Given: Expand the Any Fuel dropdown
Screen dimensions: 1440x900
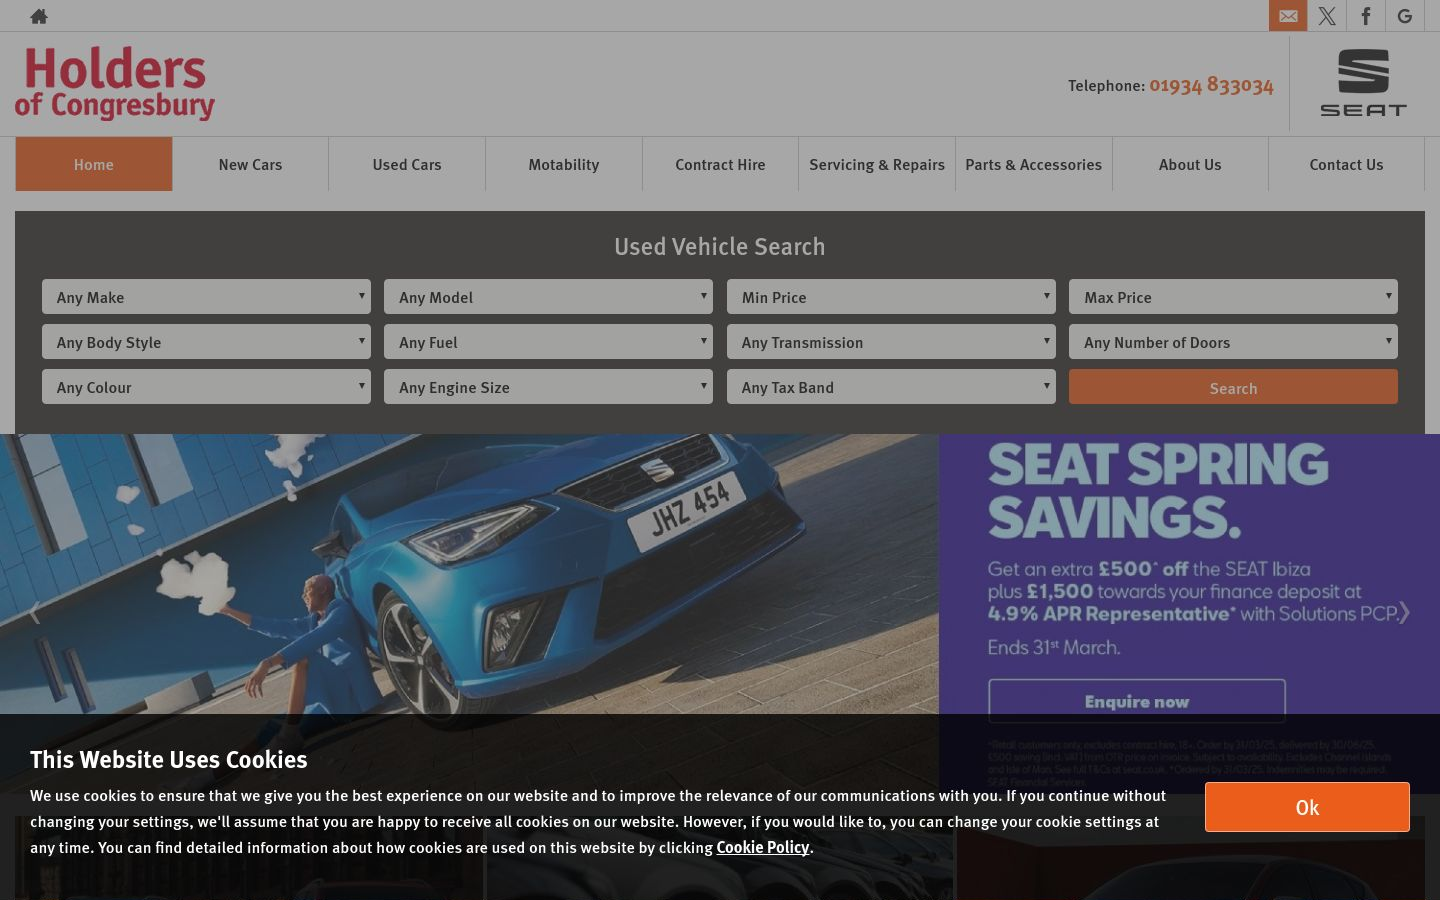Looking at the screenshot, I should pos(548,342).
